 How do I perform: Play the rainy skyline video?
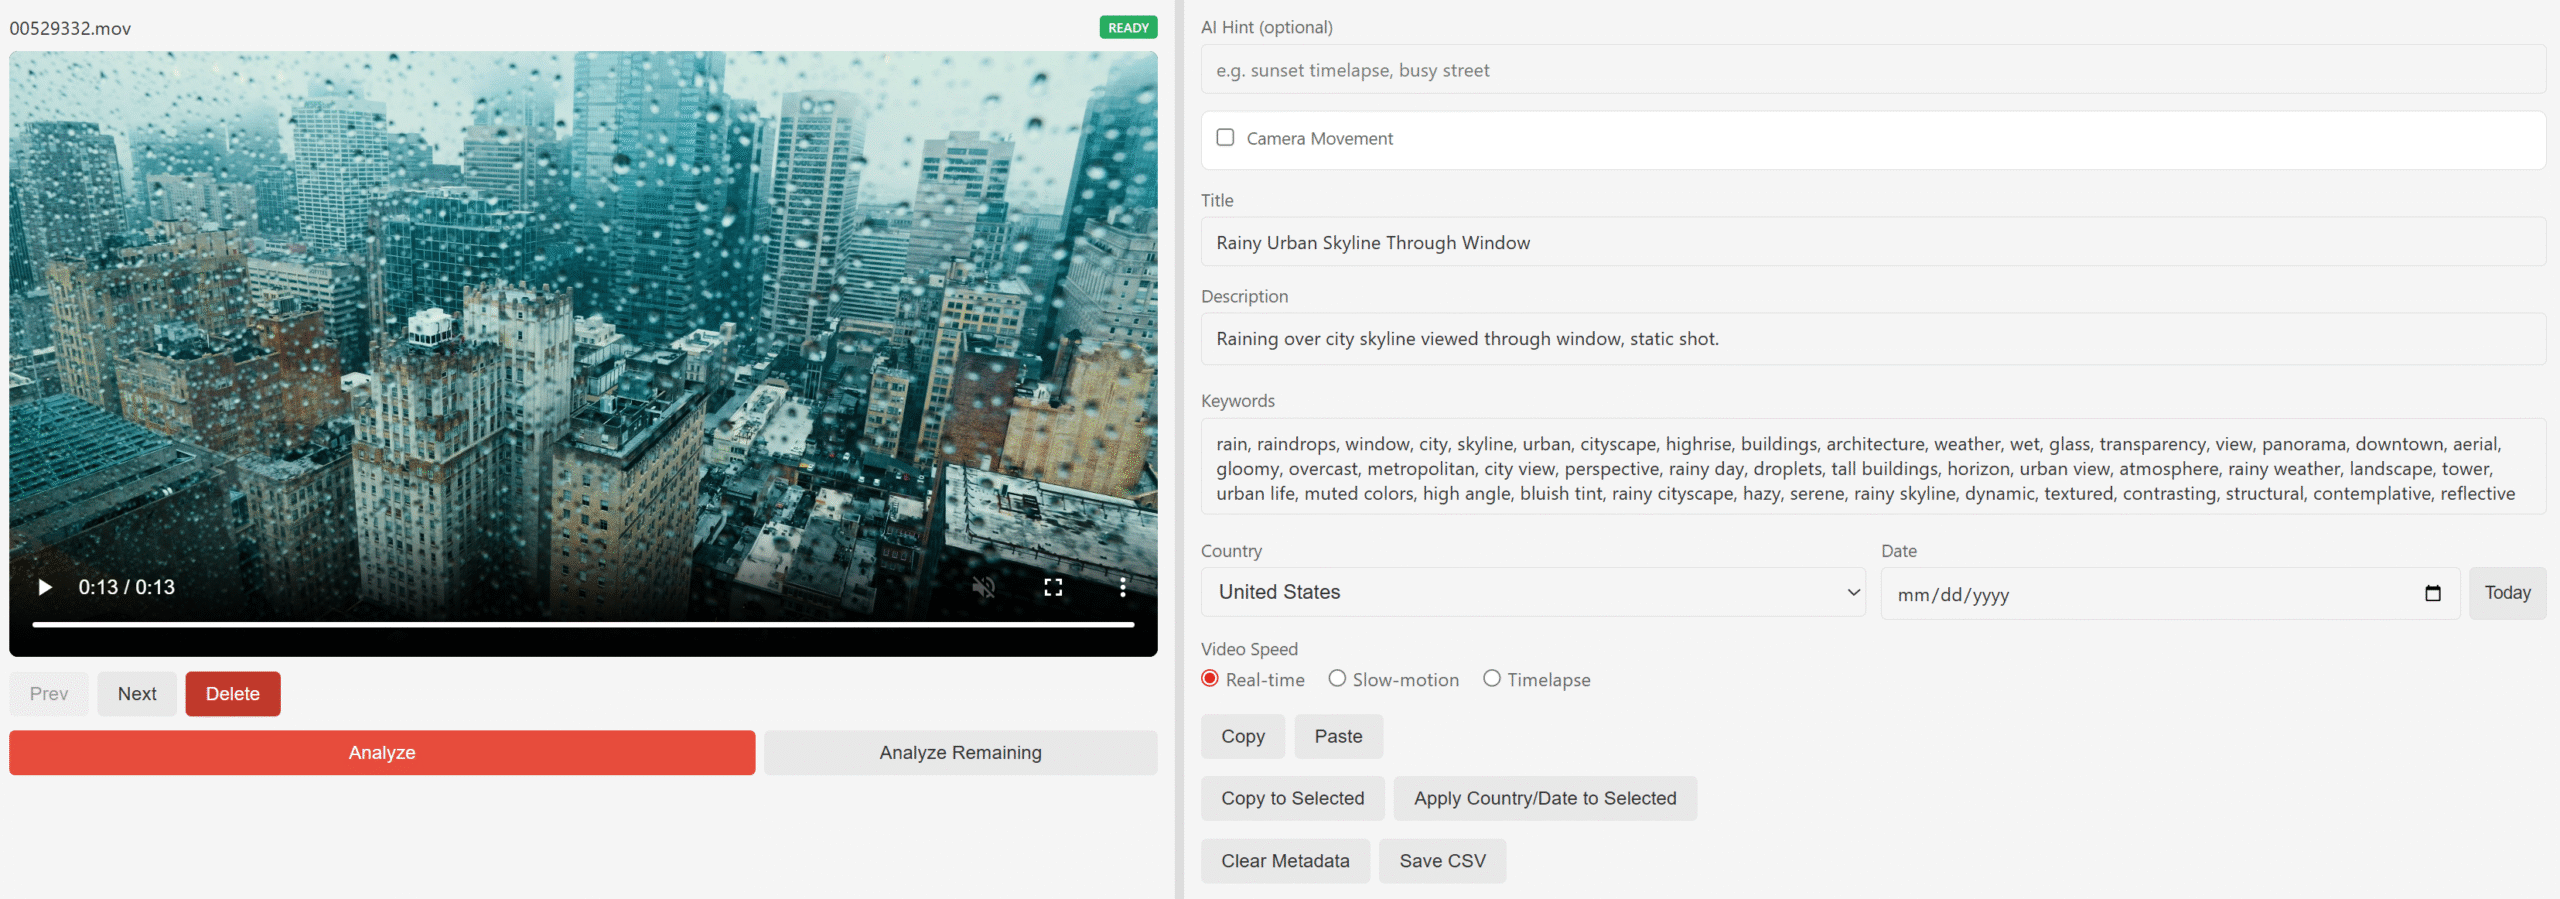(44, 587)
